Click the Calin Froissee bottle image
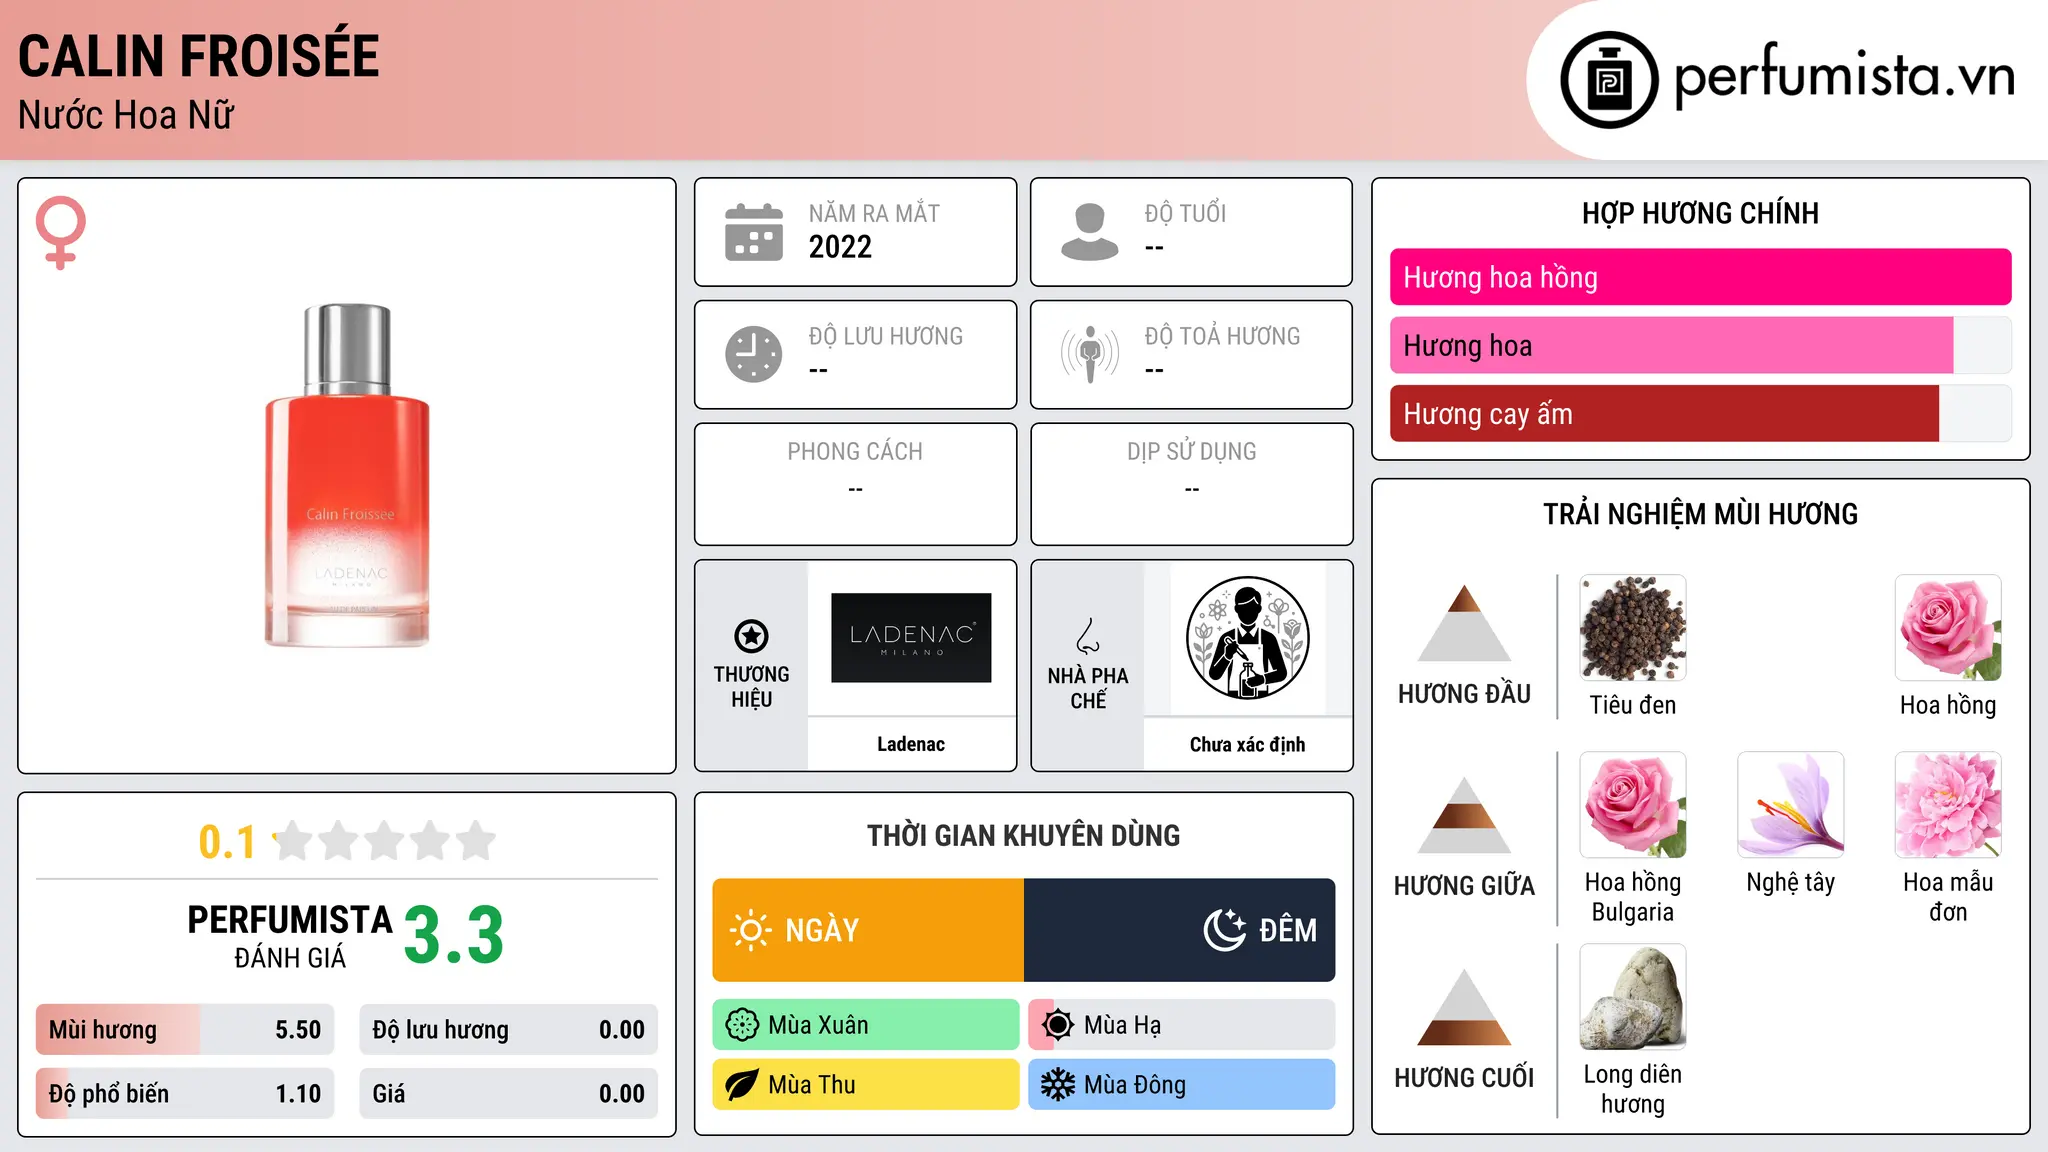Image resolution: width=2048 pixels, height=1152 pixels. [347, 476]
